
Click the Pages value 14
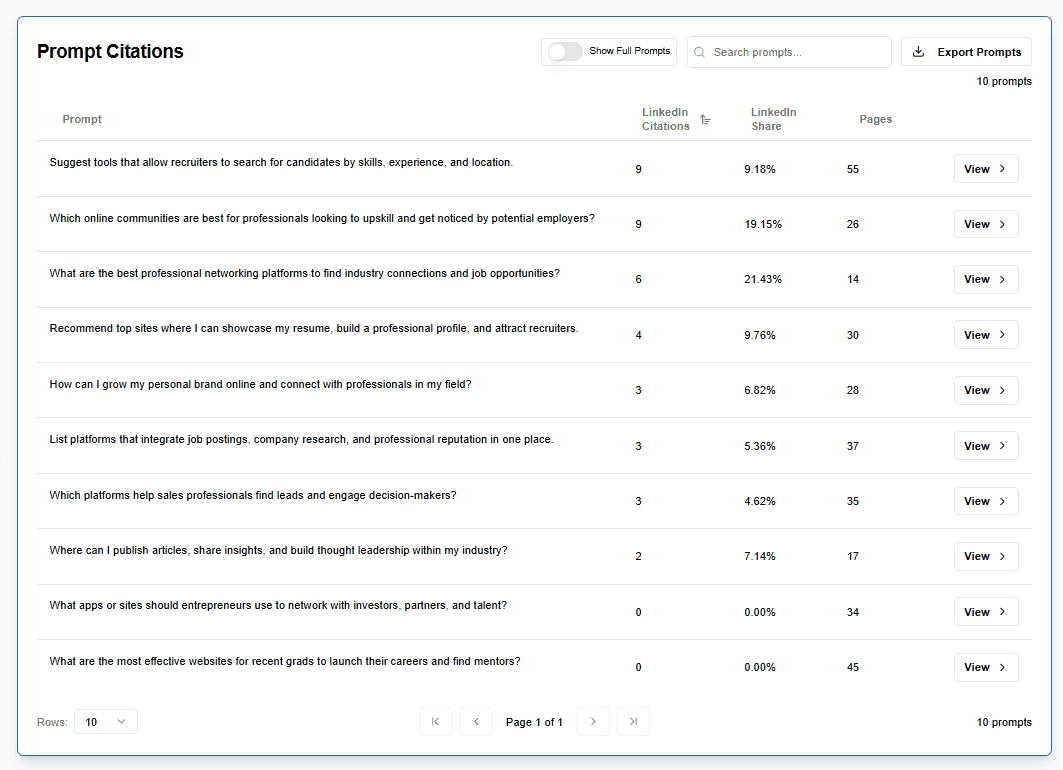click(853, 279)
